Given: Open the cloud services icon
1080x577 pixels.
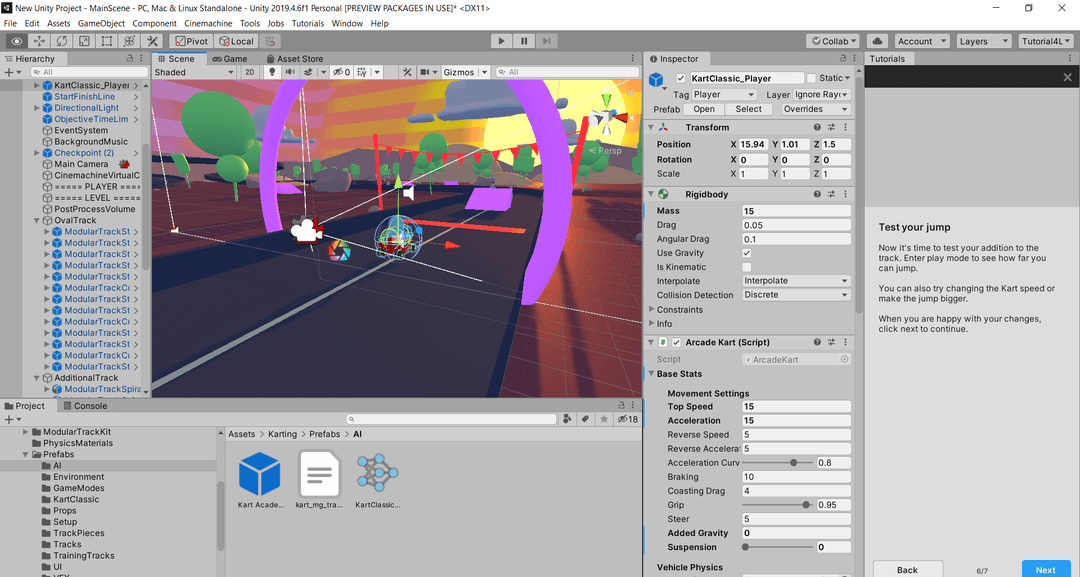Looking at the screenshot, I should pyautogui.click(x=877, y=41).
